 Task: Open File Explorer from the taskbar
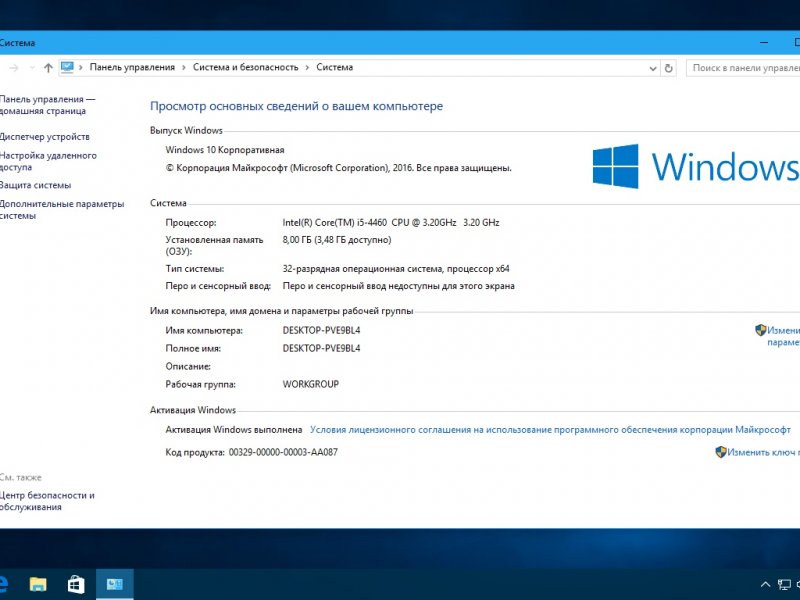(x=38, y=584)
